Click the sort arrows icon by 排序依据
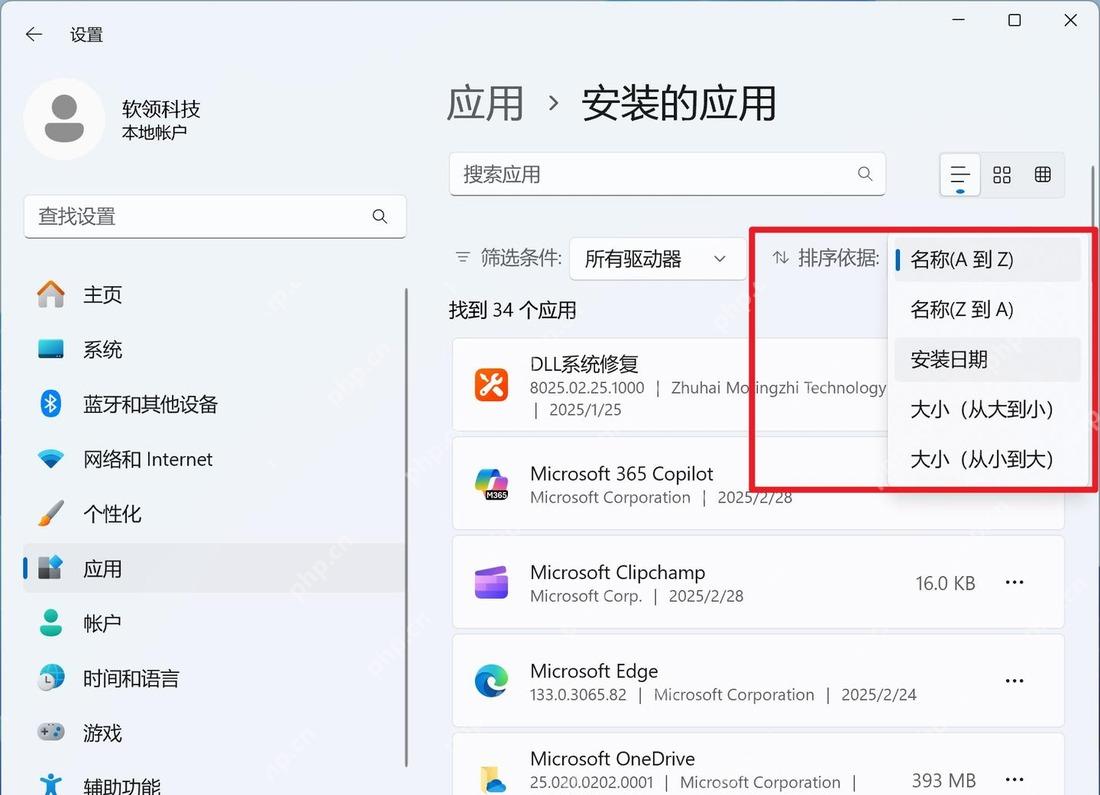 [781, 258]
